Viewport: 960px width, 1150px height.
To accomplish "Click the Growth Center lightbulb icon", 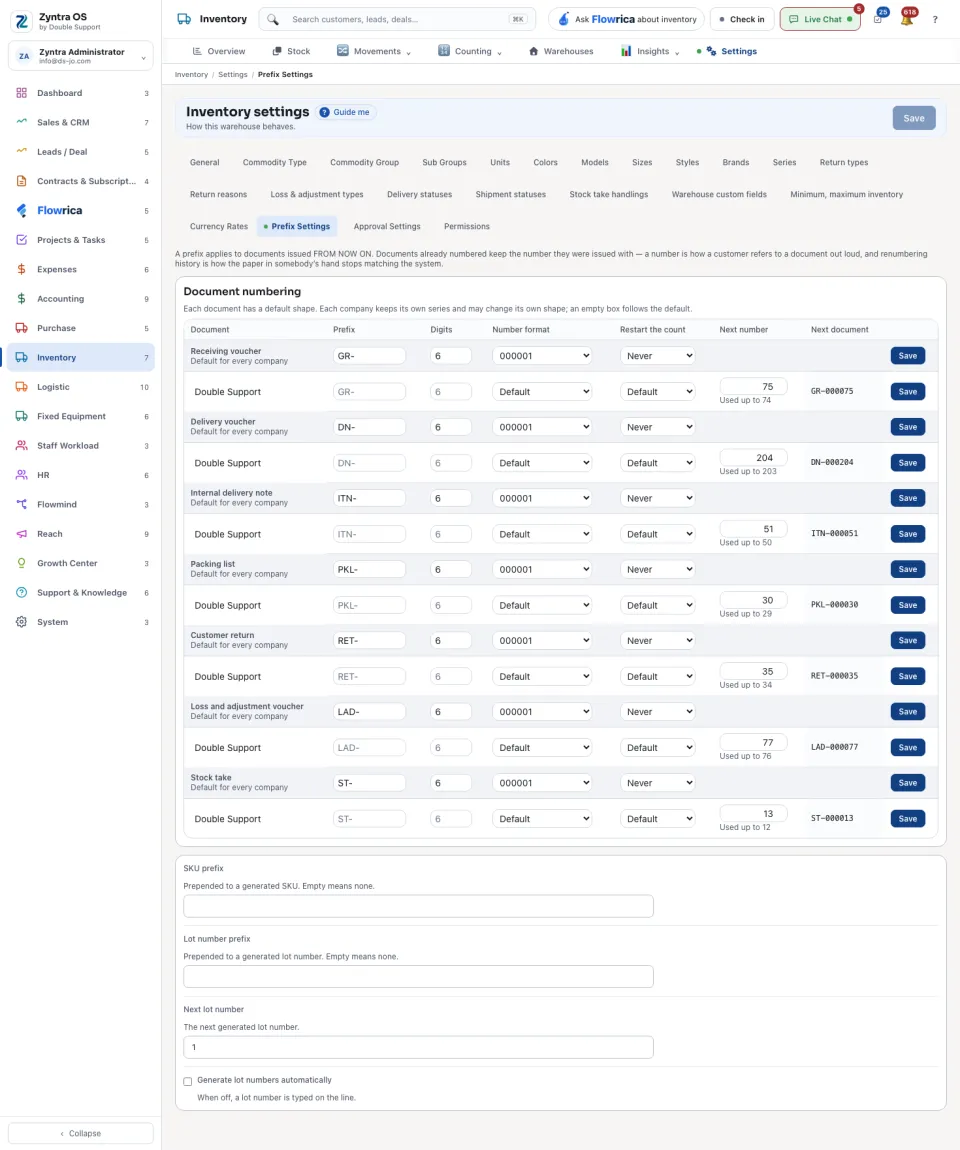I will (x=21, y=563).
